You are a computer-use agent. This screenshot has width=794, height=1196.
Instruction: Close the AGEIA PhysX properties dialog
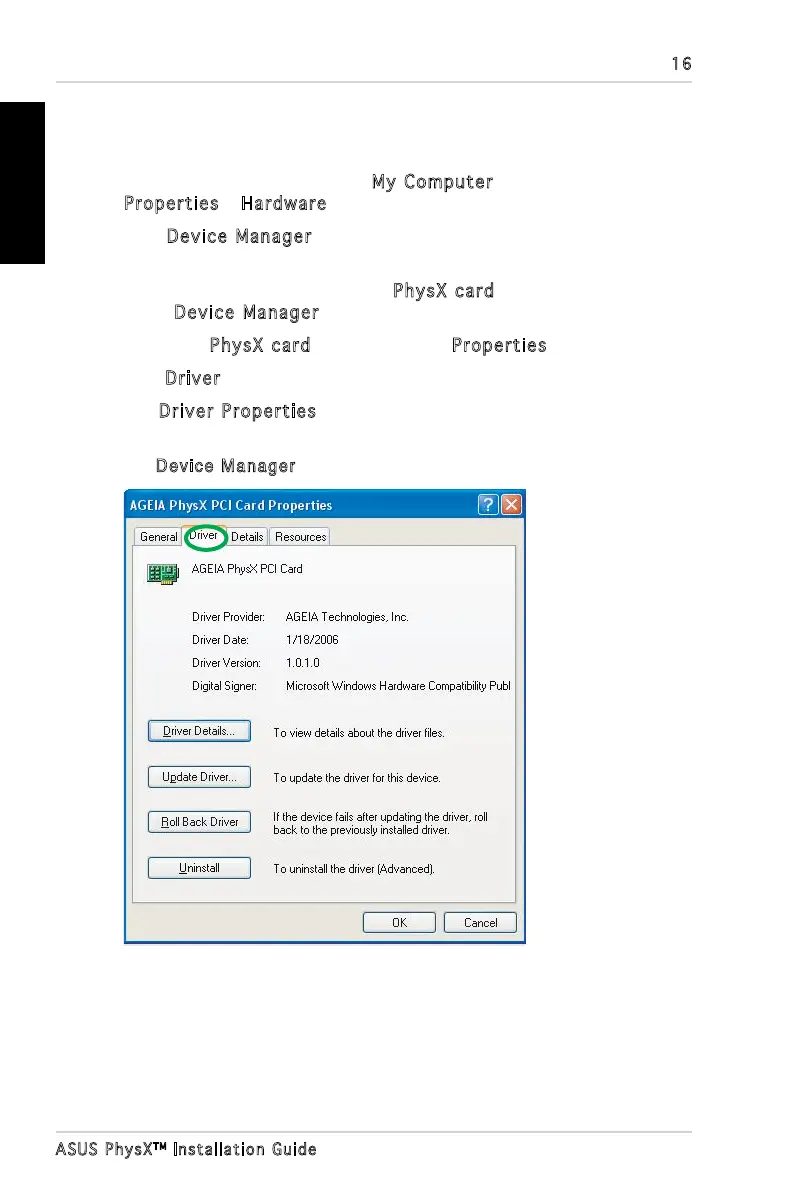click(512, 504)
